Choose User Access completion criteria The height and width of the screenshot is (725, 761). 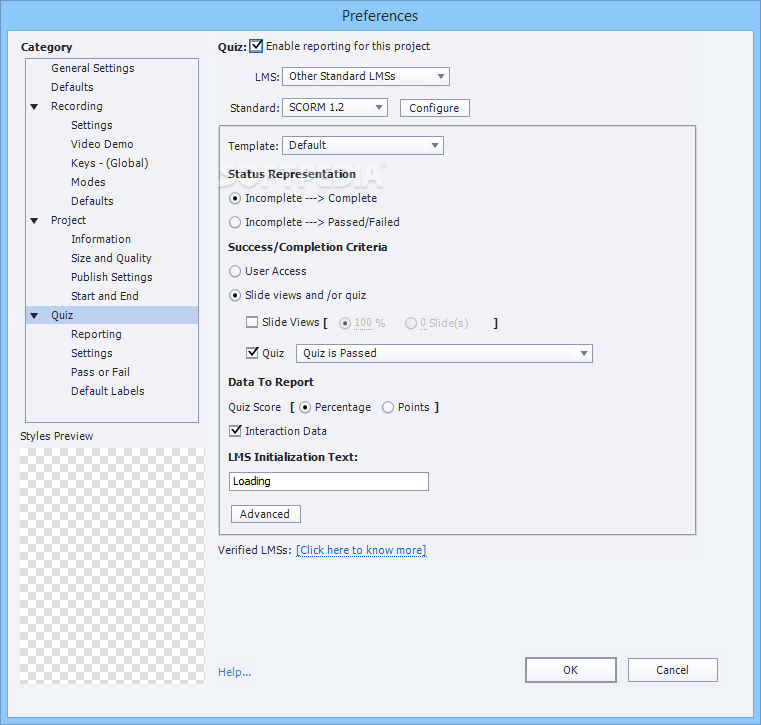point(235,271)
